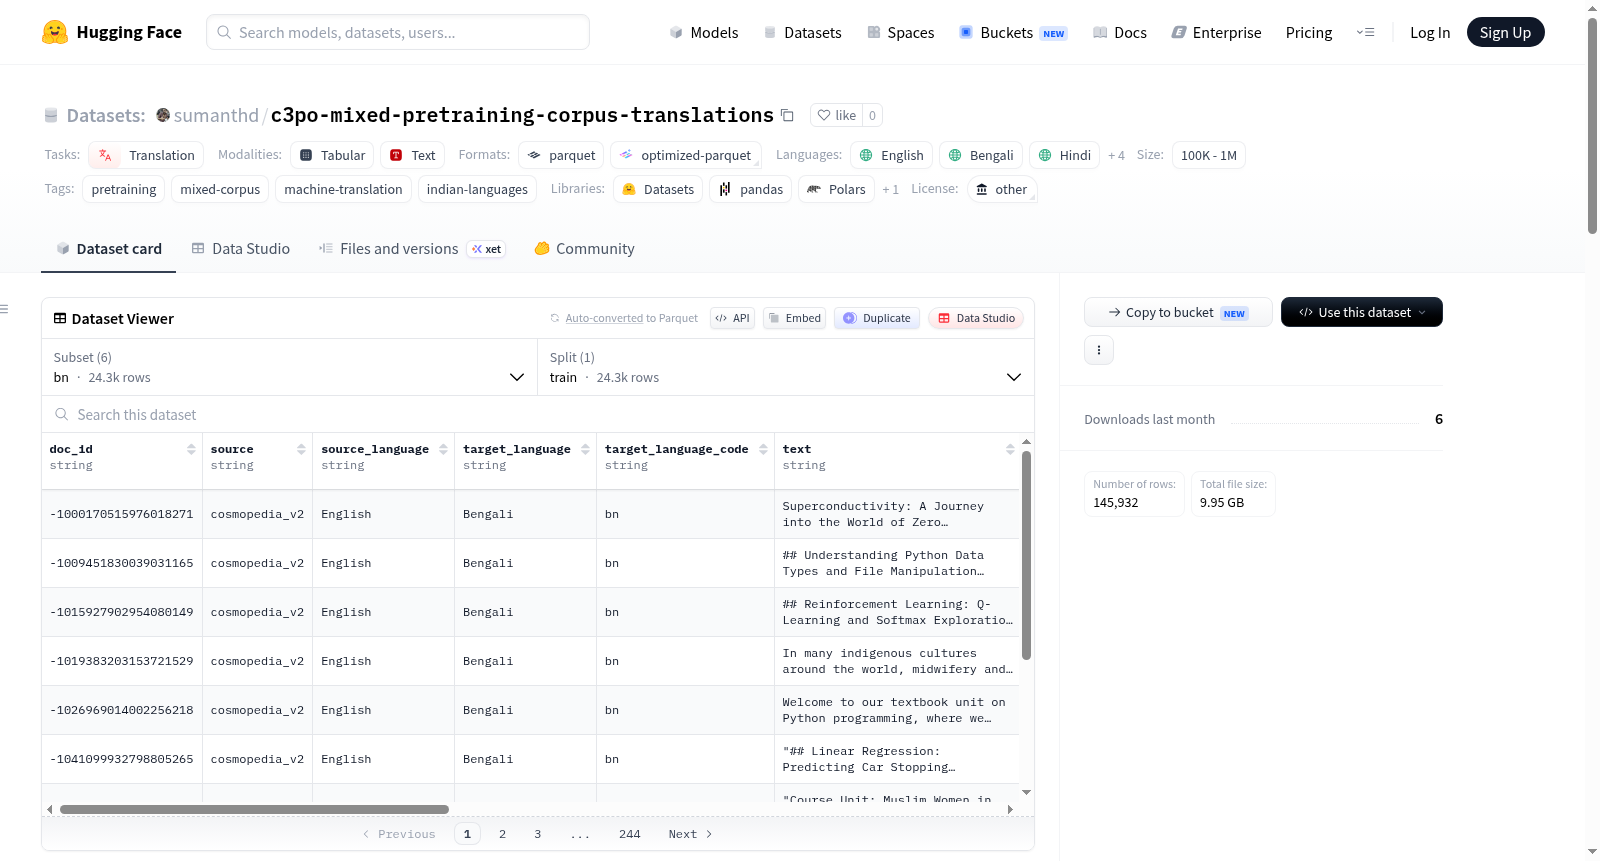Show the +4 more languages

[x=1116, y=156]
